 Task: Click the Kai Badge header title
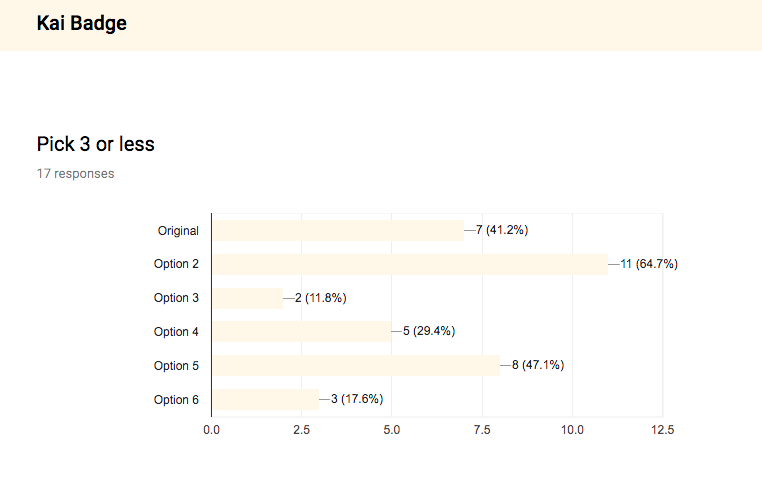(82, 23)
